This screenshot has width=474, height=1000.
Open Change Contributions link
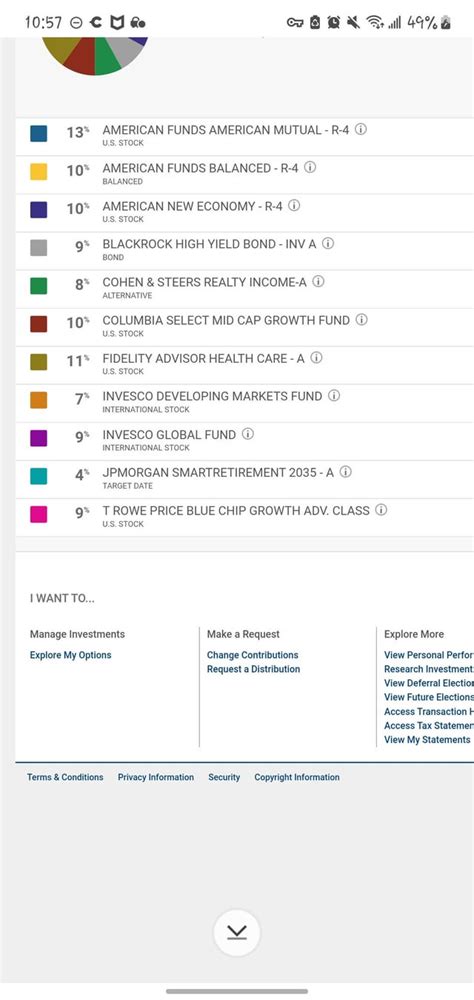(253, 655)
